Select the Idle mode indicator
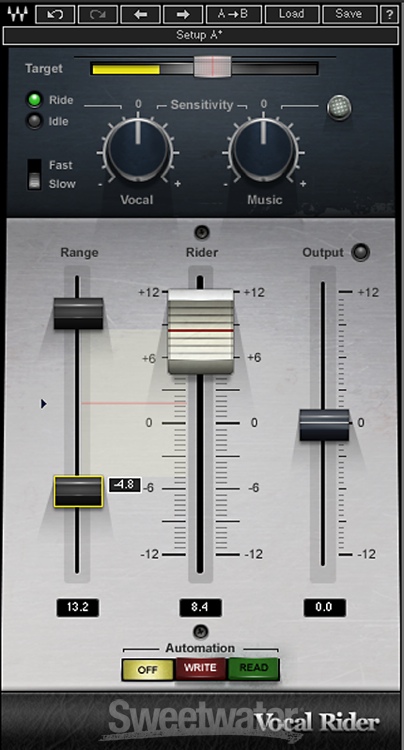 (x=34, y=121)
